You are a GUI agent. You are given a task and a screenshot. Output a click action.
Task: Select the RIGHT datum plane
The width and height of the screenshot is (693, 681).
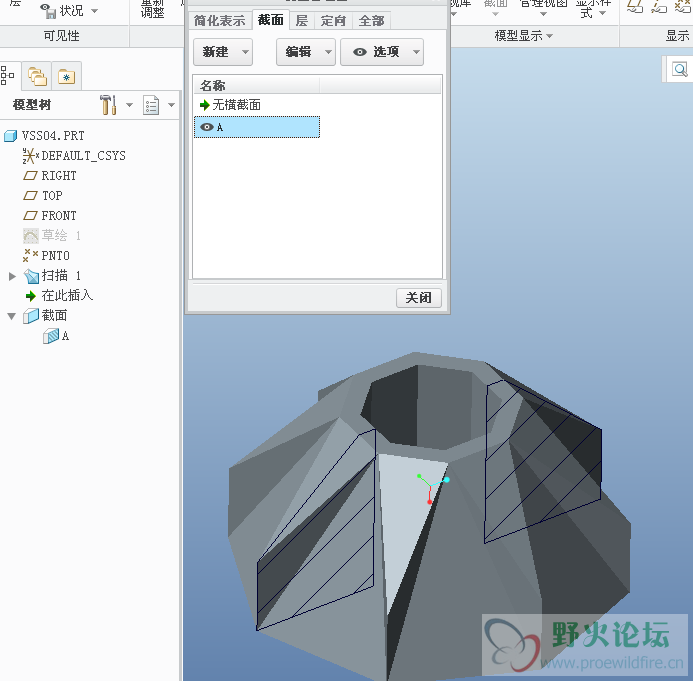pos(59,176)
